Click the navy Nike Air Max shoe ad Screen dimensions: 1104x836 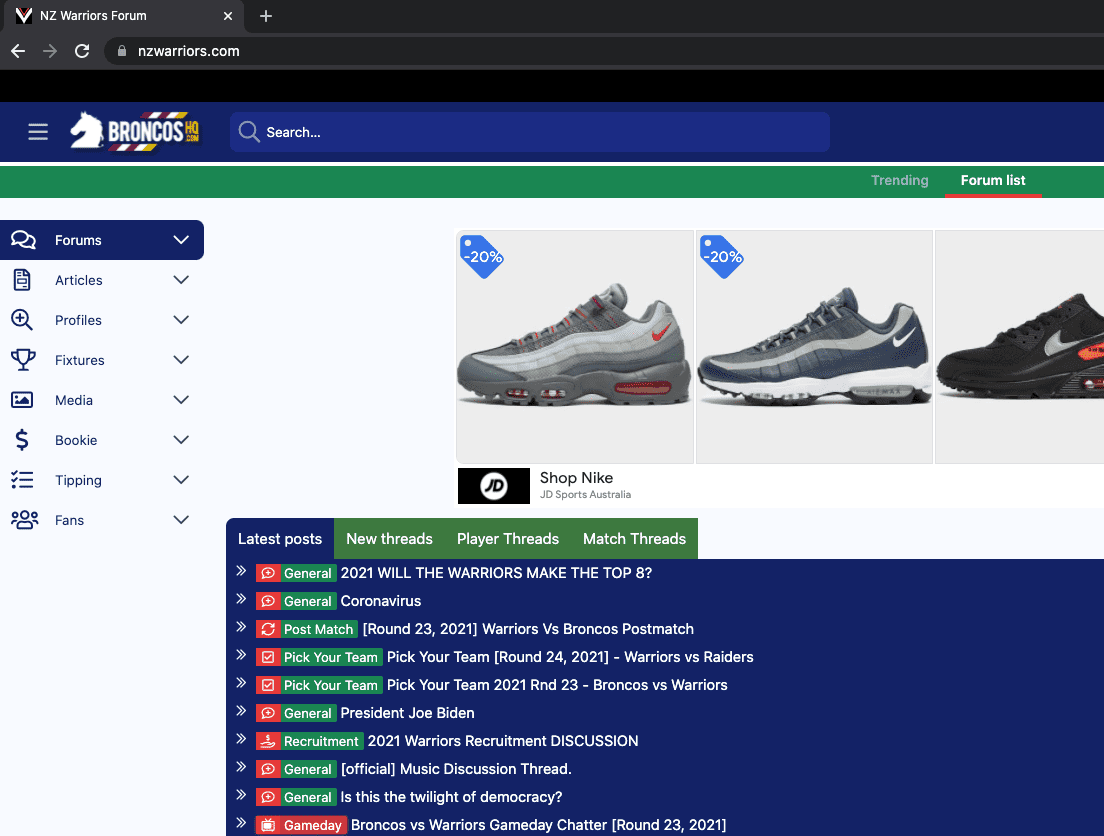coord(815,347)
